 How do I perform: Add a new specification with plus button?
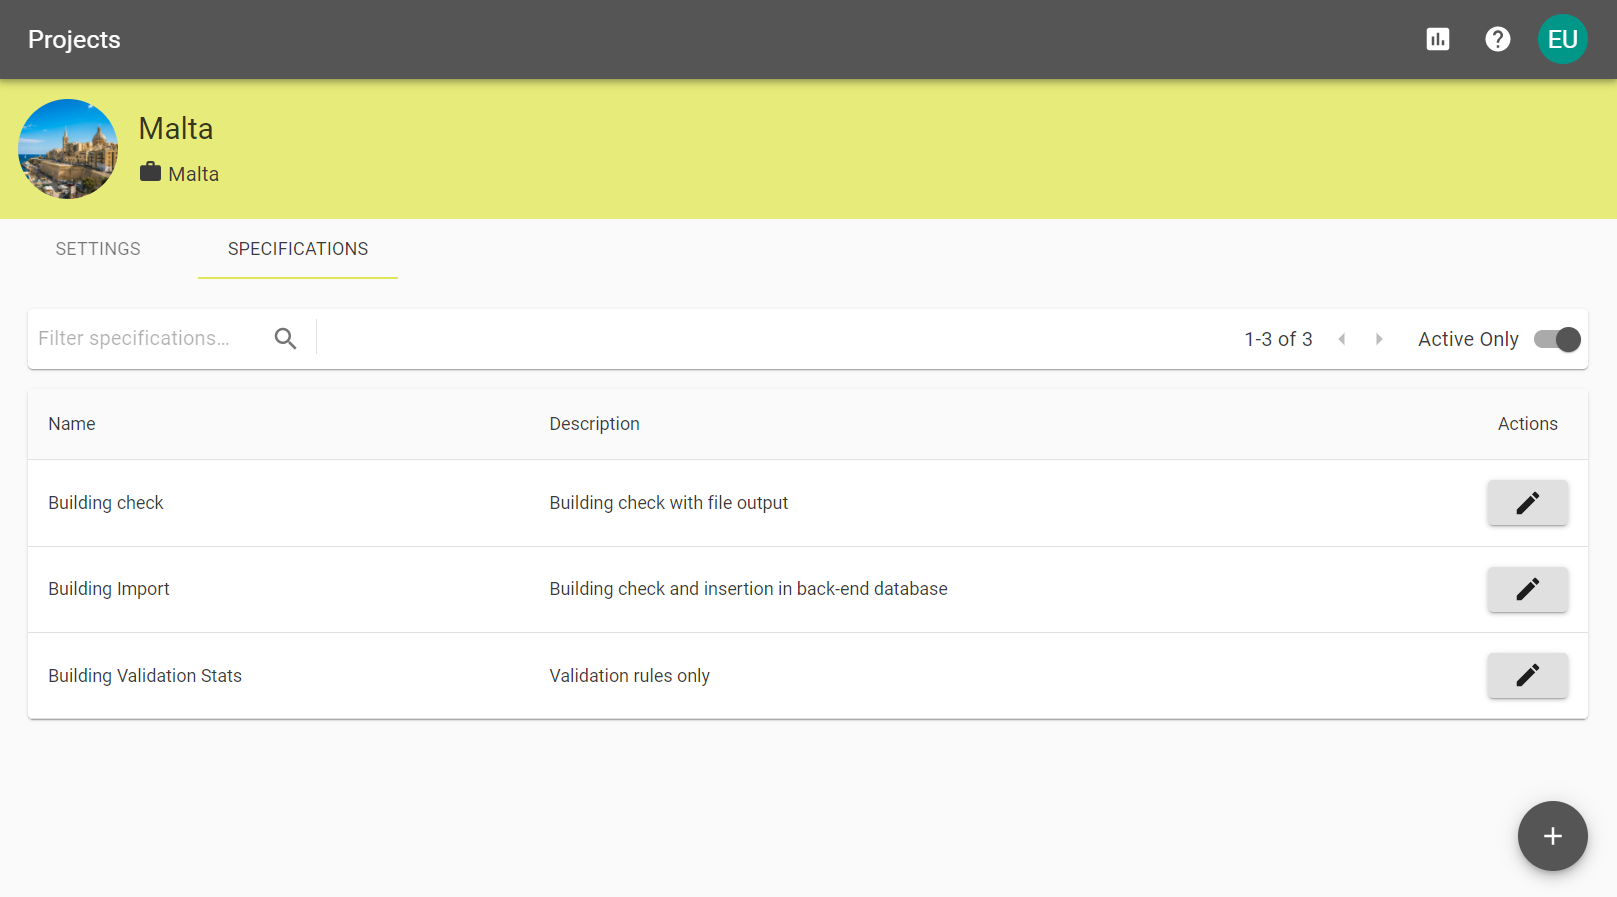tap(1552, 836)
